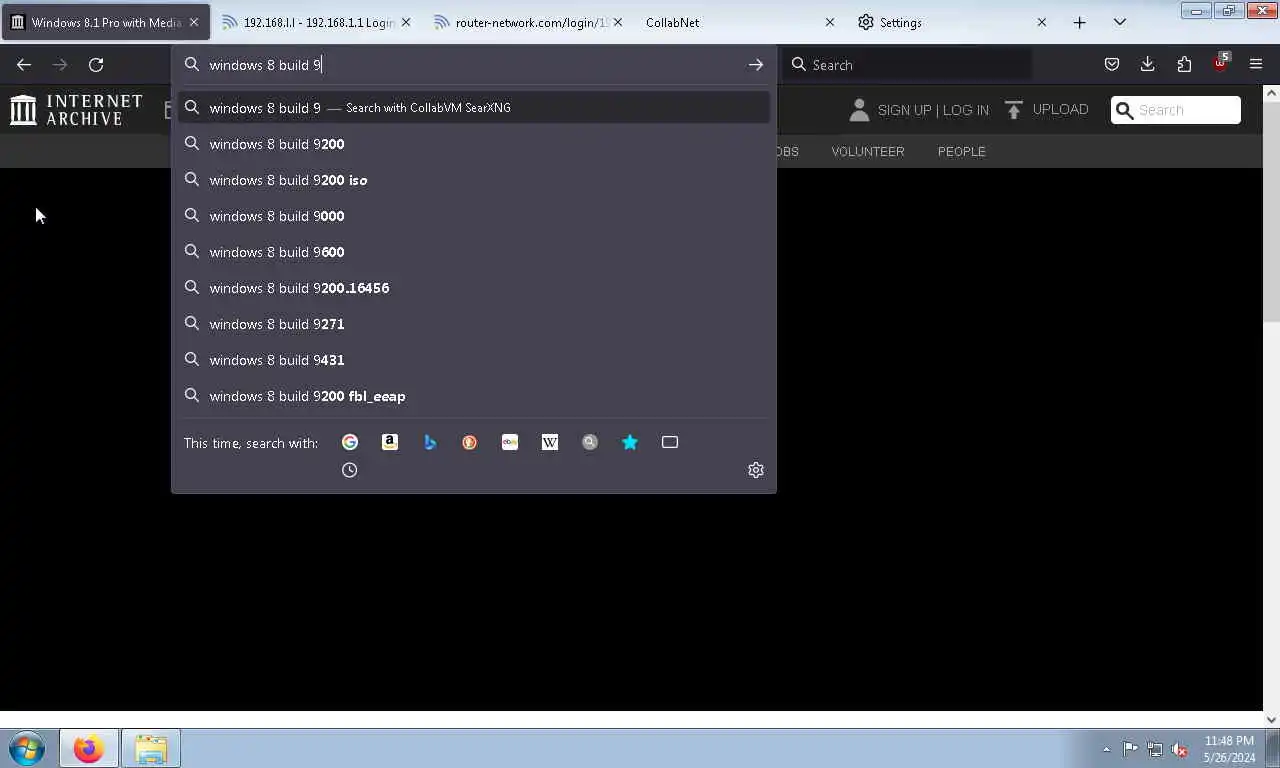
Task: Click the Go arrow in the address bar
Action: (x=756, y=65)
